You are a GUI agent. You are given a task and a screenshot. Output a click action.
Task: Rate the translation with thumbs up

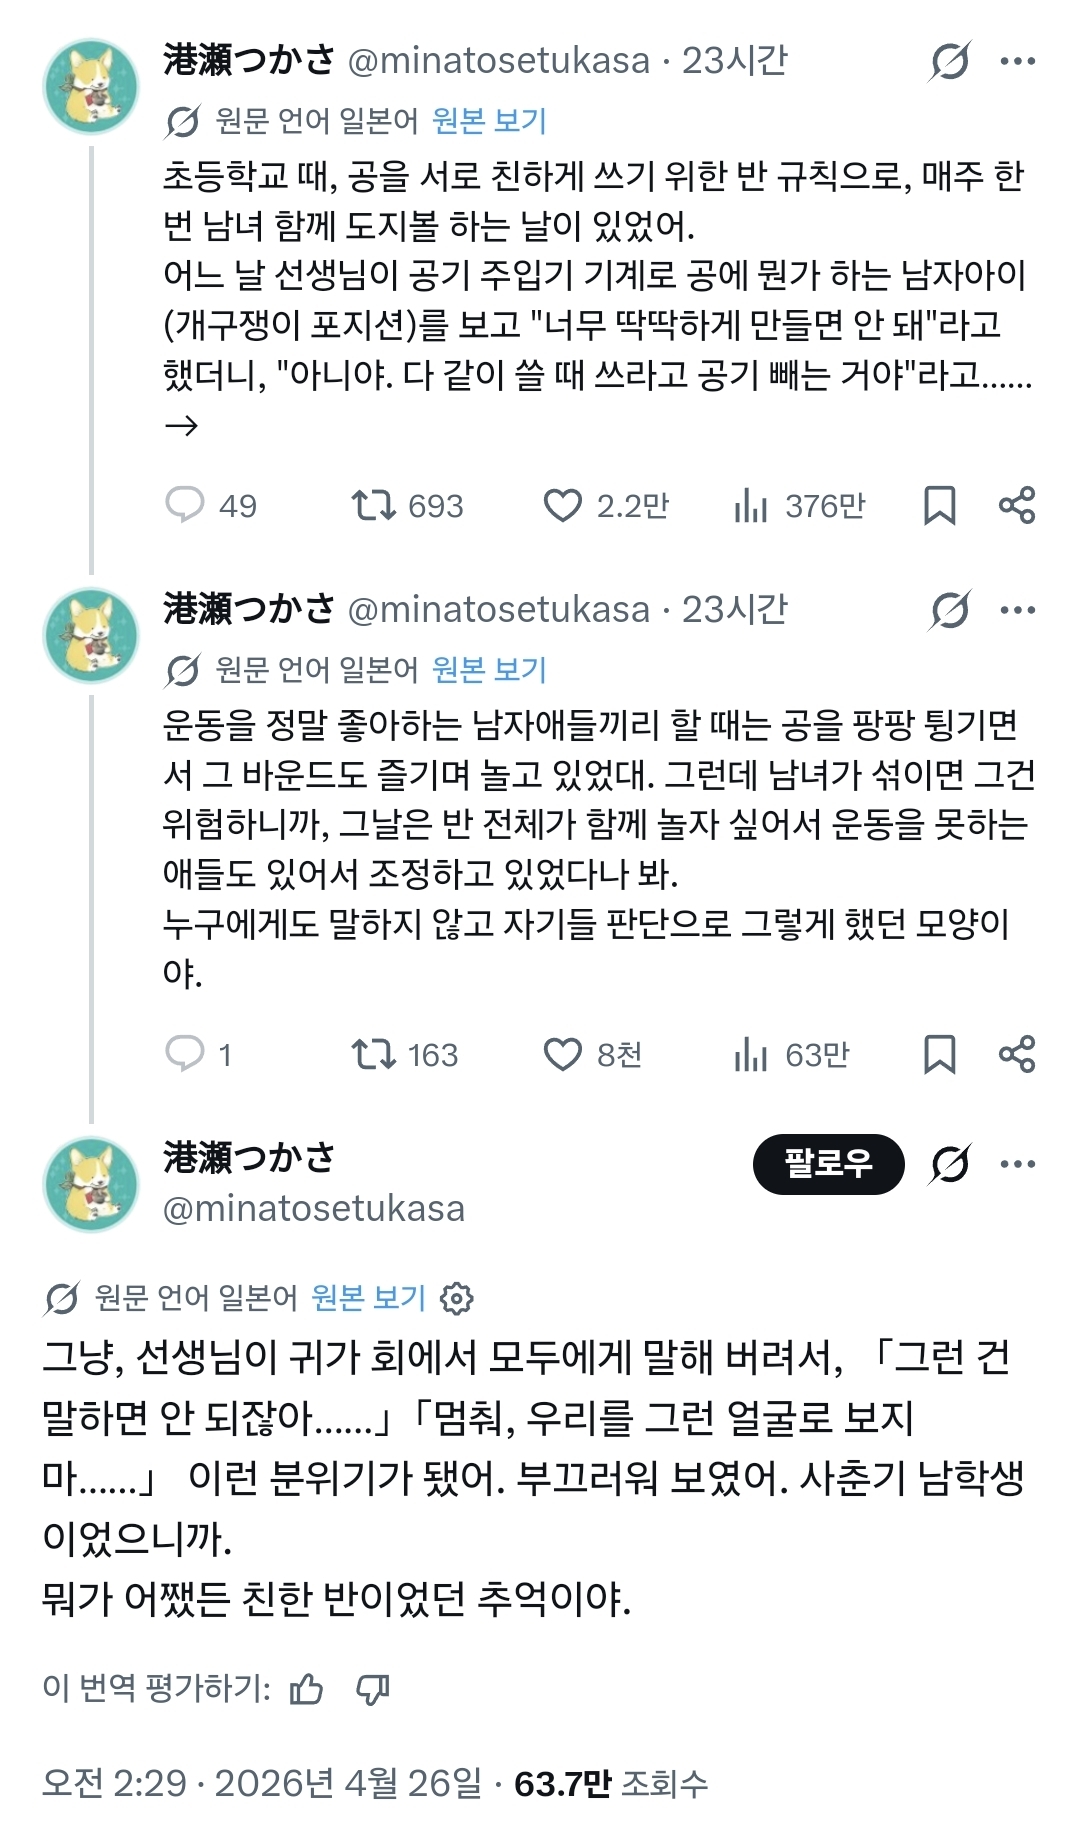[x=306, y=1689]
